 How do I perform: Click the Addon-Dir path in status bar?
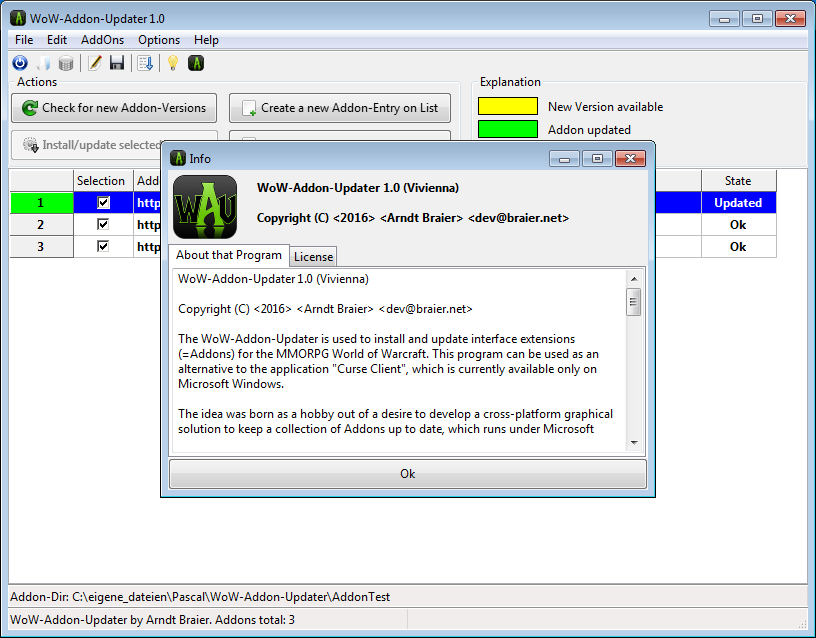pos(200,597)
